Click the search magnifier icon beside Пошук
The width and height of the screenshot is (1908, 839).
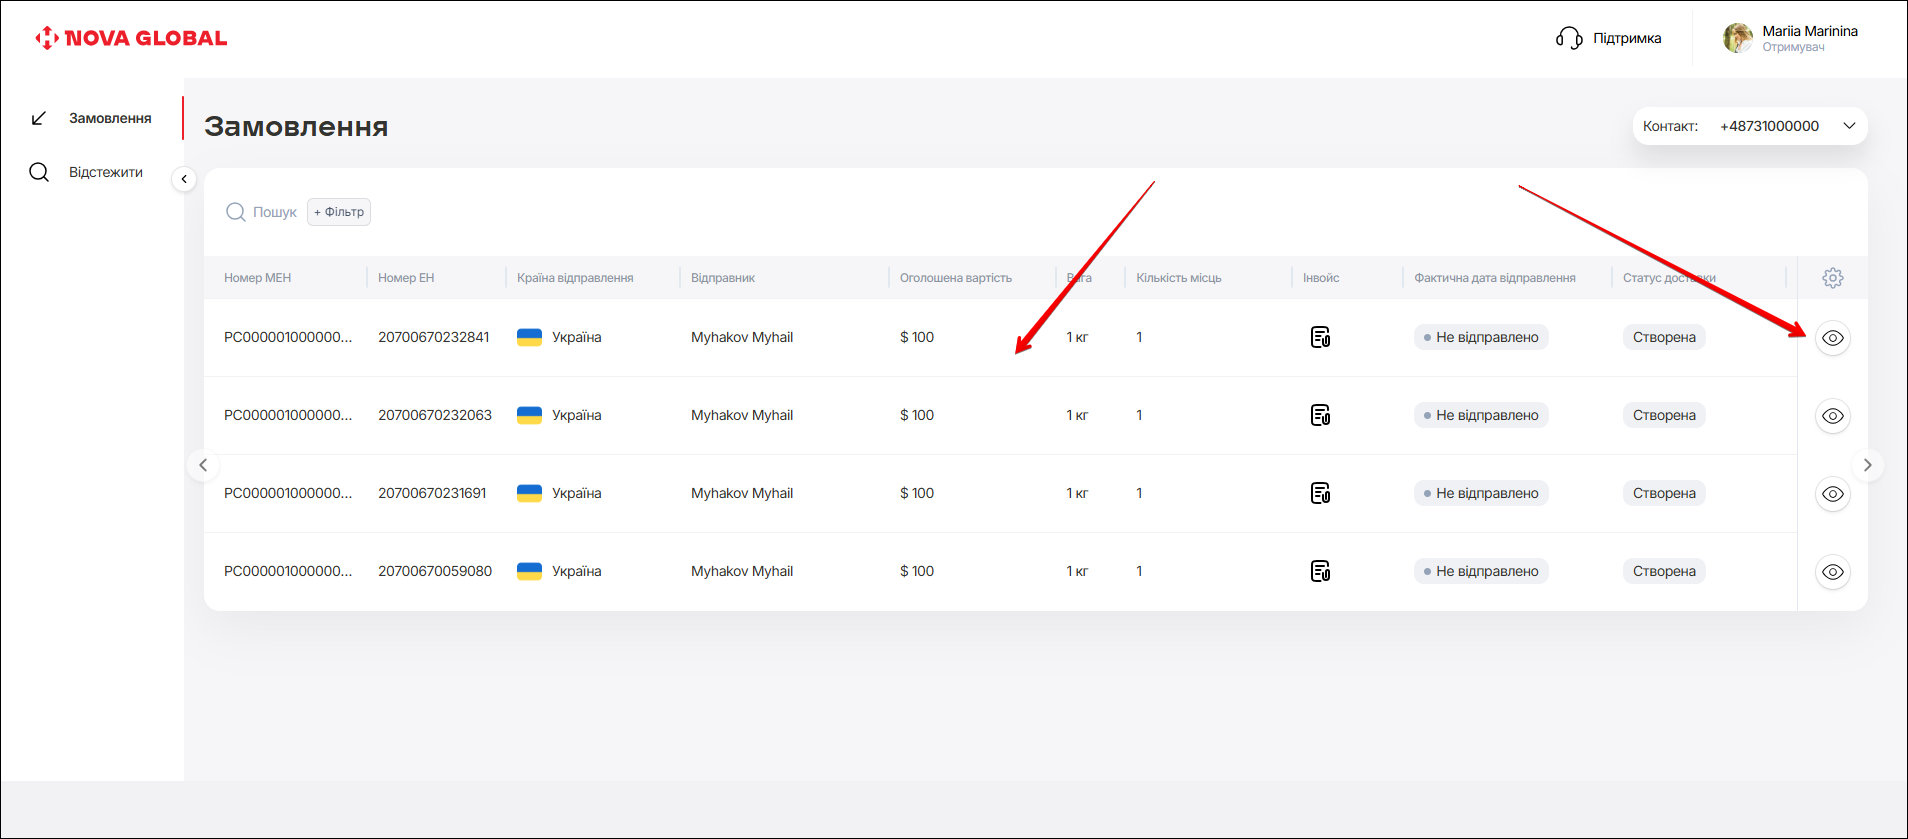(x=236, y=212)
